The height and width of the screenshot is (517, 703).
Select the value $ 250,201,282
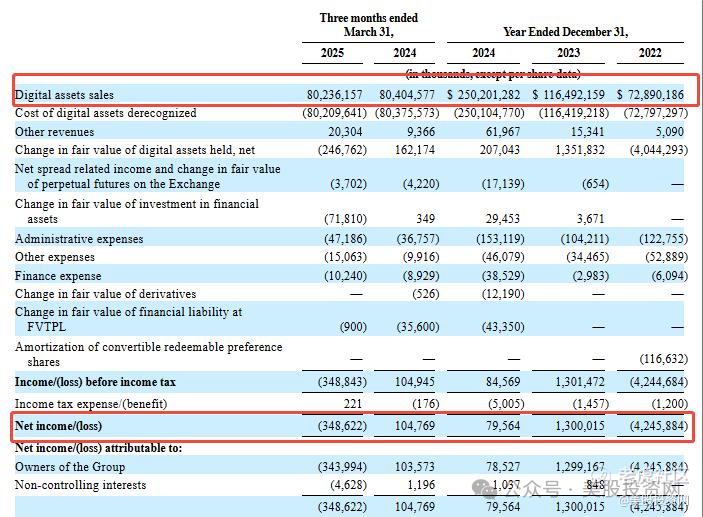tap(483, 95)
